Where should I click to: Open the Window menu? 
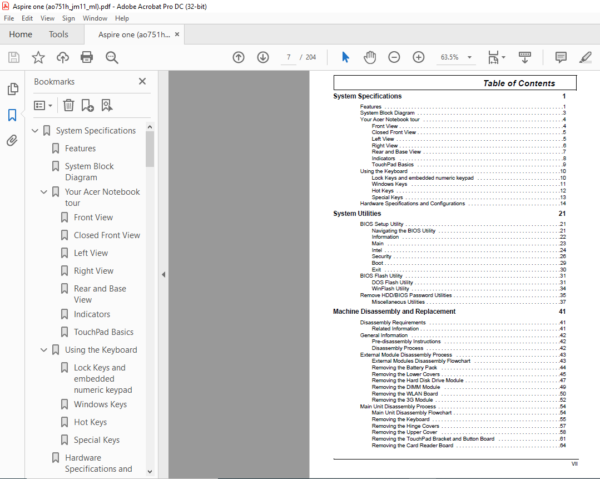pos(95,18)
